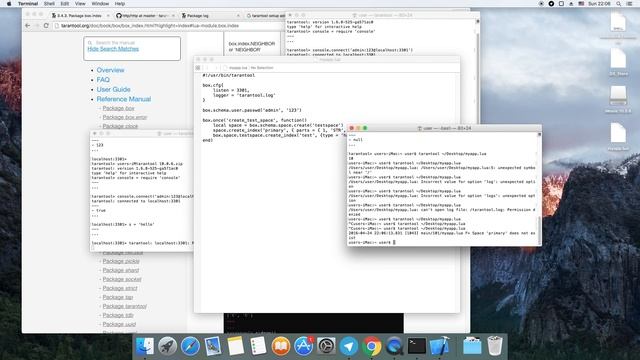Switch to the Package log Chrome tab

[210, 16]
